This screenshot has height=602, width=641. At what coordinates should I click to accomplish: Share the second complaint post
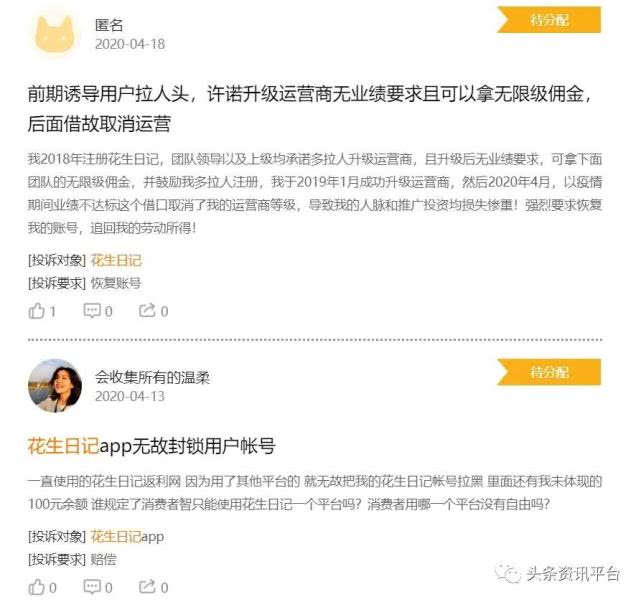coord(147,586)
